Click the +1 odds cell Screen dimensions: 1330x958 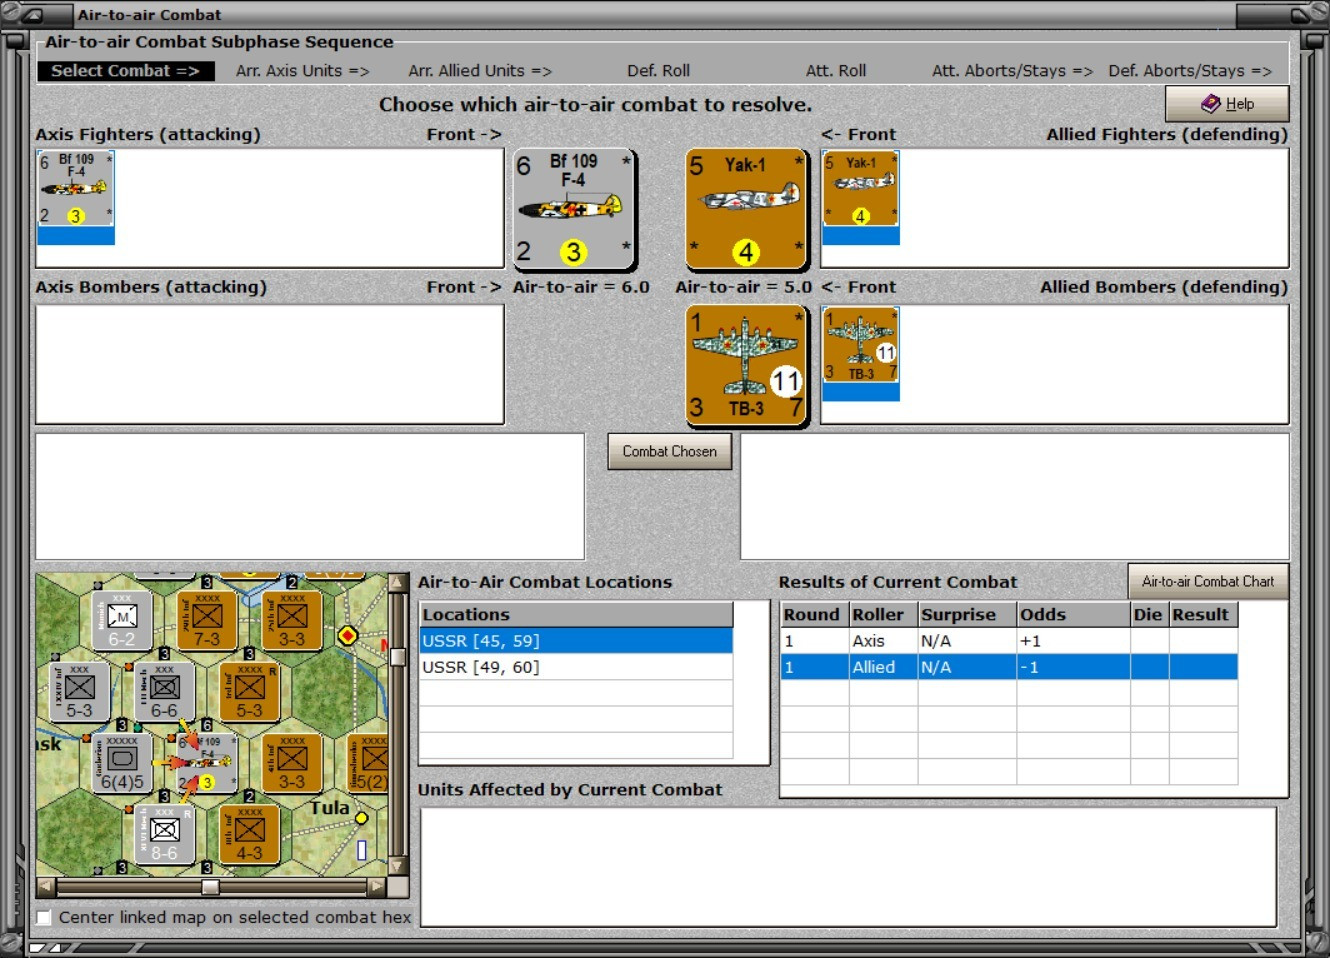[x=1073, y=641]
